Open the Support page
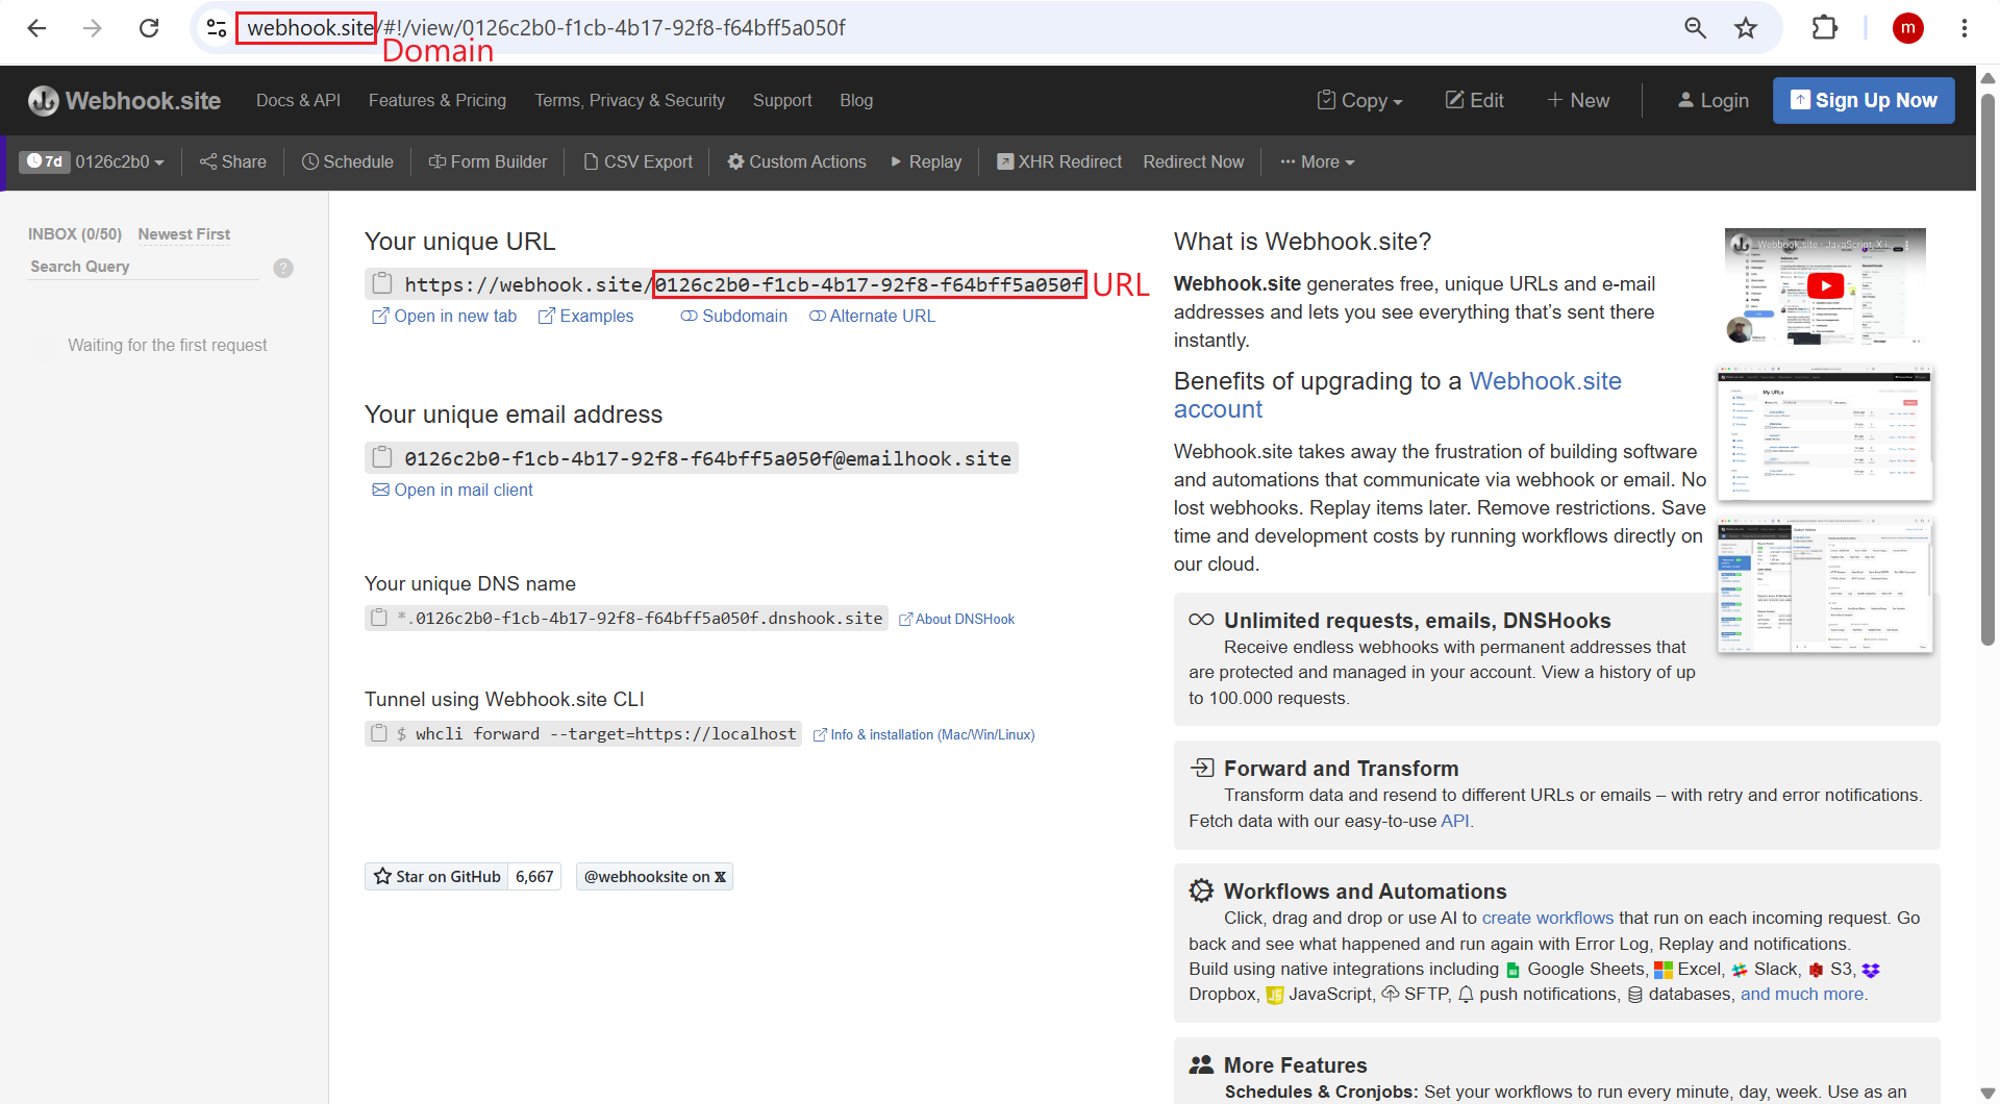The height and width of the screenshot is (1104, 2000). (782, 100)
